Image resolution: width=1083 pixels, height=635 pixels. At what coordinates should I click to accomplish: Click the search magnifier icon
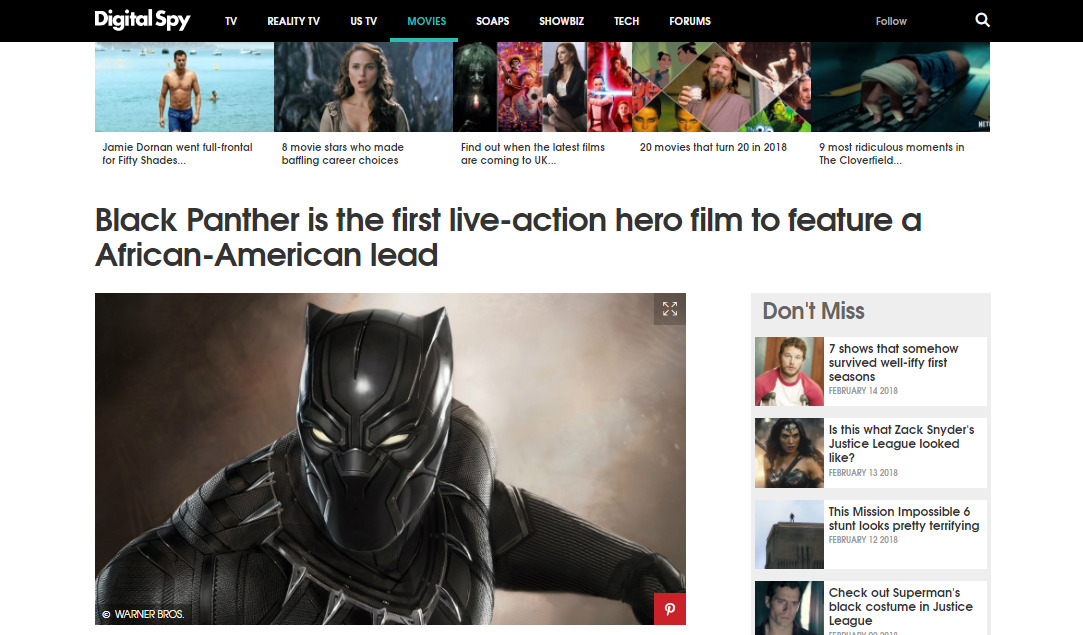point(982,20)
